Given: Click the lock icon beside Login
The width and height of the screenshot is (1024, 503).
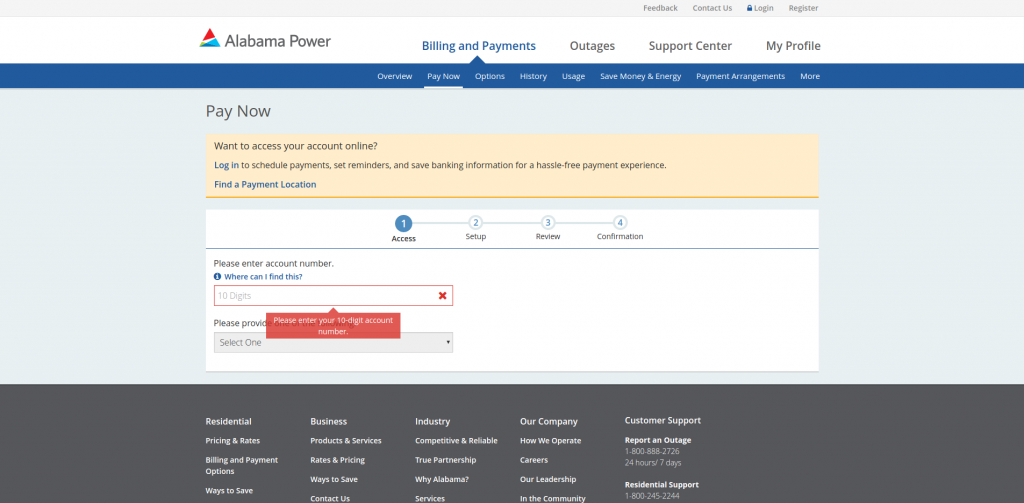Looking at the screenshot, I should (750, 8).
